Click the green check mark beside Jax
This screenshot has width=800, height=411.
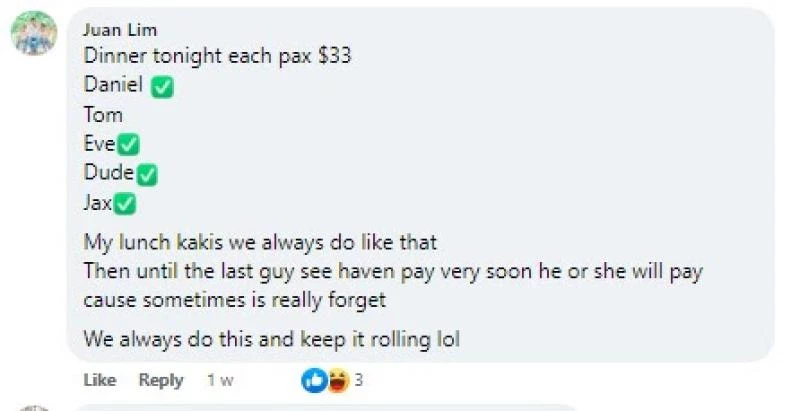coord(125,204)
